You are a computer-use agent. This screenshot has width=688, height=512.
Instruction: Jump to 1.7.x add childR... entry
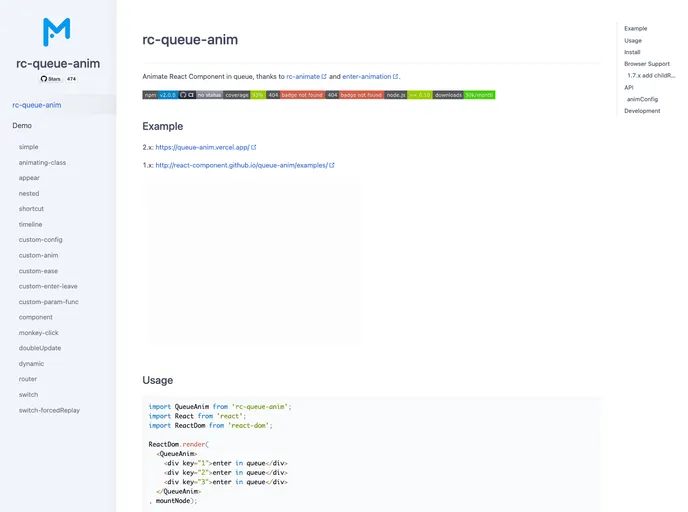click(x=651, y=75)
